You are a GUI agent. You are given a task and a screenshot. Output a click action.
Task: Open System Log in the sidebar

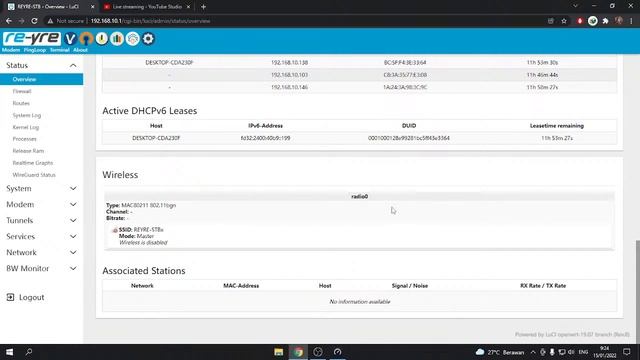coord(27,116)
